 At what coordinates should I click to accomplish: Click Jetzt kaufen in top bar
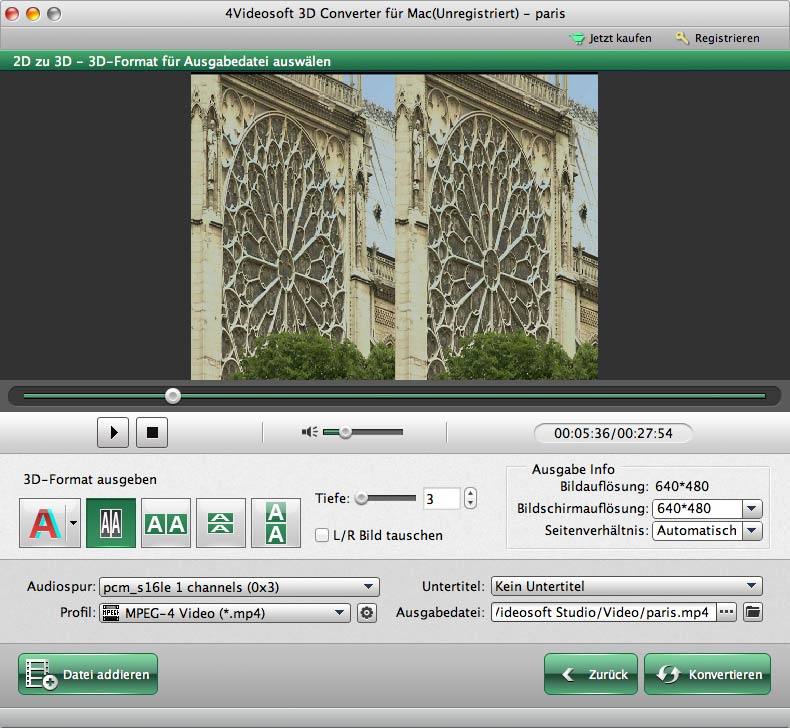(x=610, y=38)
